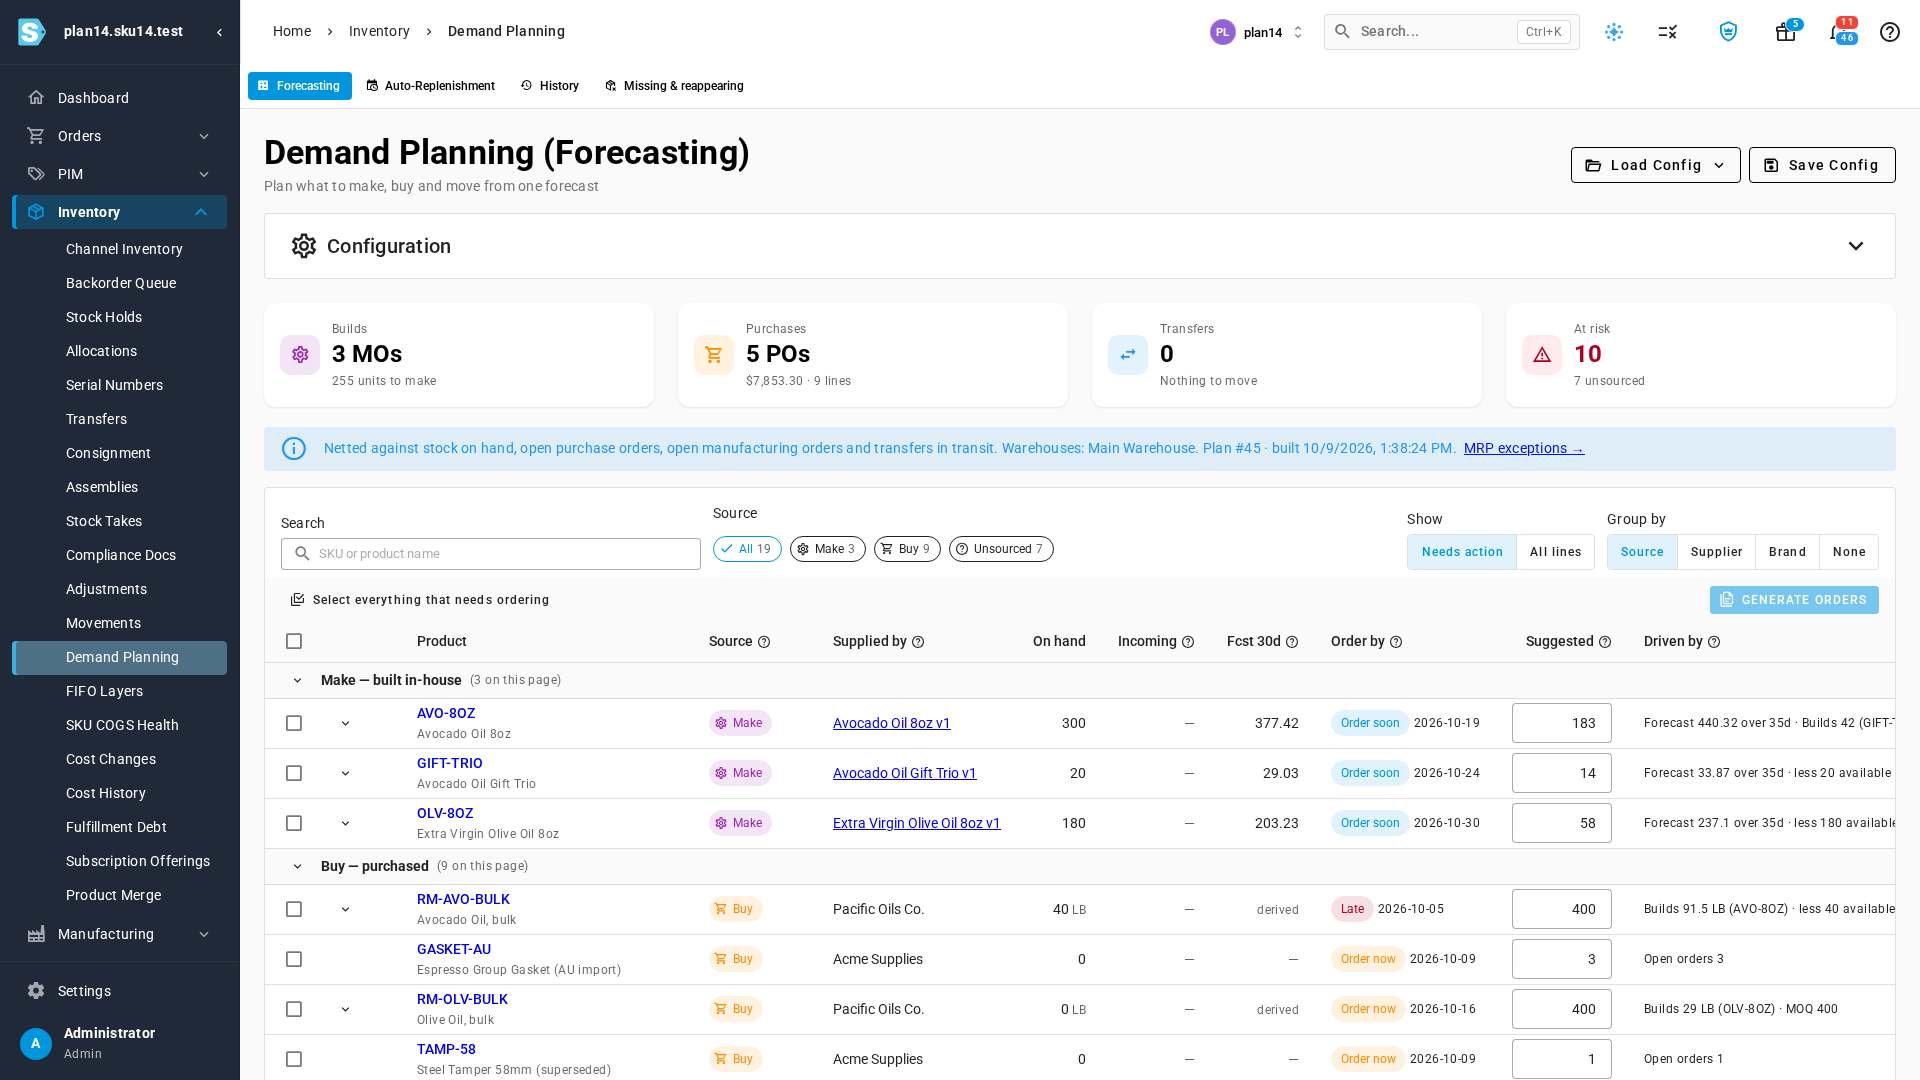Image resolution: width=1920 pixels, height=1080 pixels.
Task: Group by Supplier
Action: pos(1716,552)
